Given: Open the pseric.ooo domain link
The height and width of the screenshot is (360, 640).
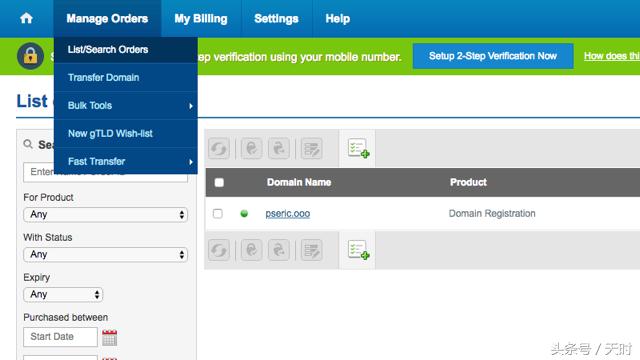Looking at the screenshot, I should (288, 213).
